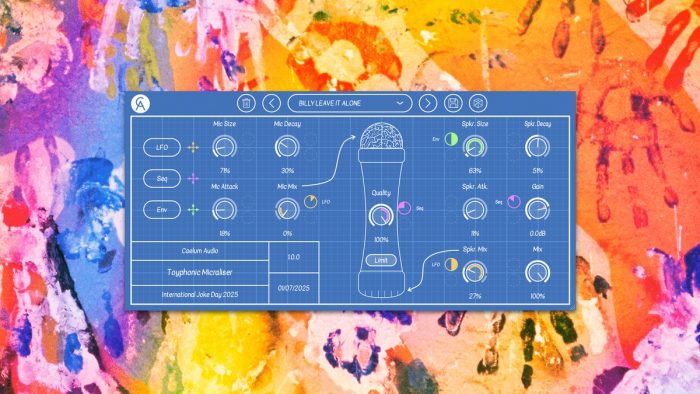Click the Mic Size knob
700x394 pixels.
(x=224, y=147)
